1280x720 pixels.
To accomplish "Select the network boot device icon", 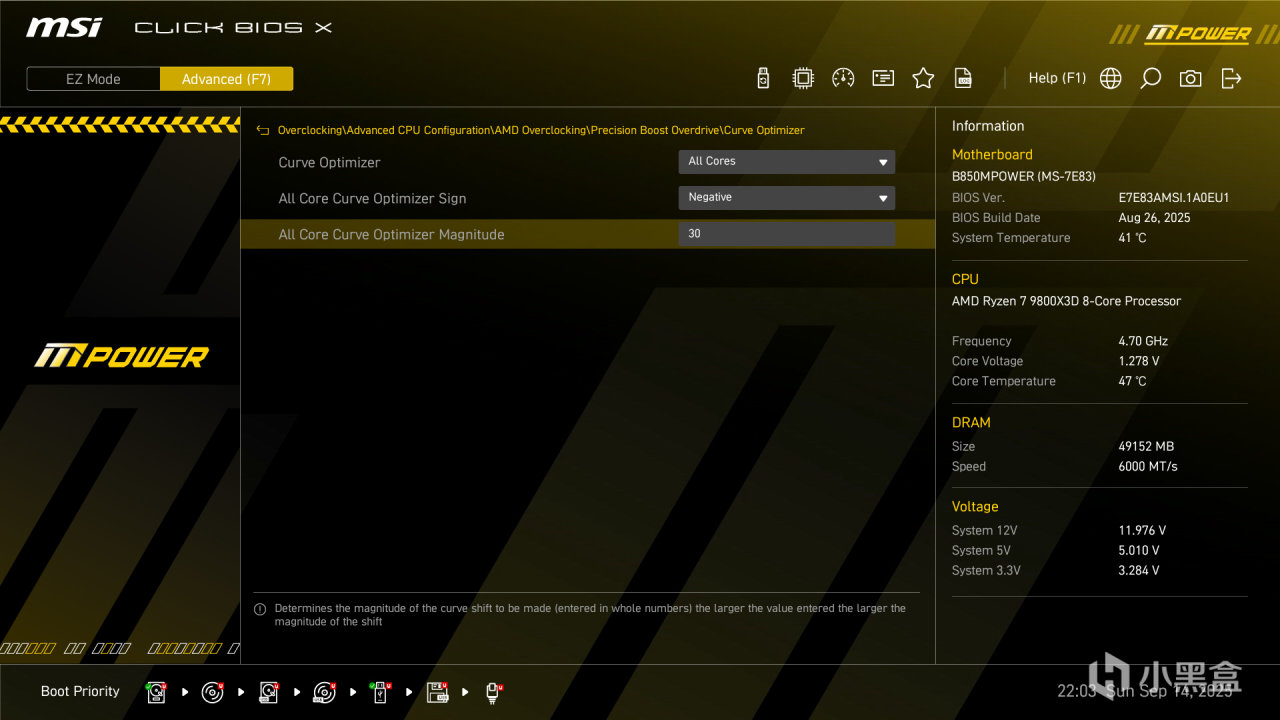I will click(493, 692).
